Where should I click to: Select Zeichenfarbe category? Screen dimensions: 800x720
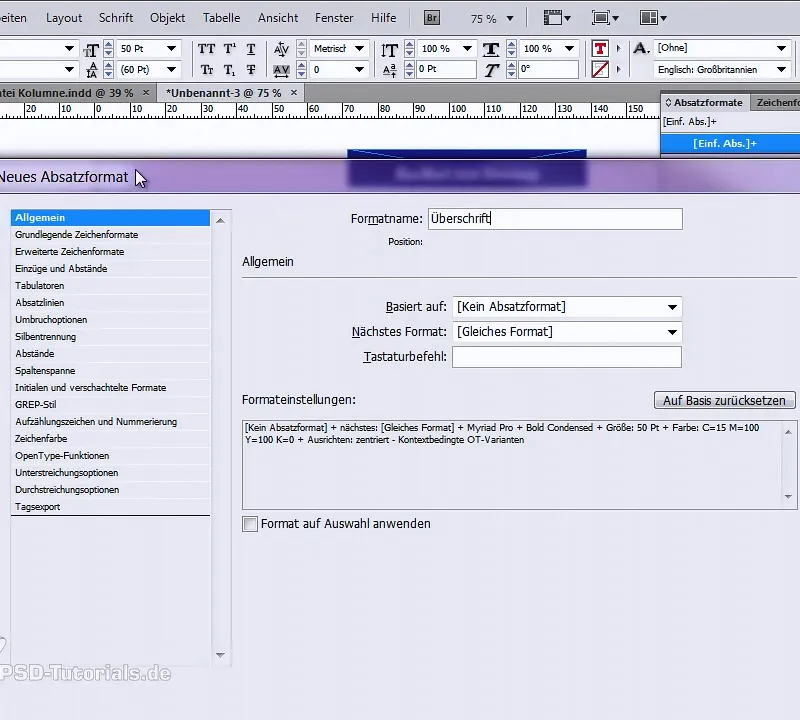110,439
